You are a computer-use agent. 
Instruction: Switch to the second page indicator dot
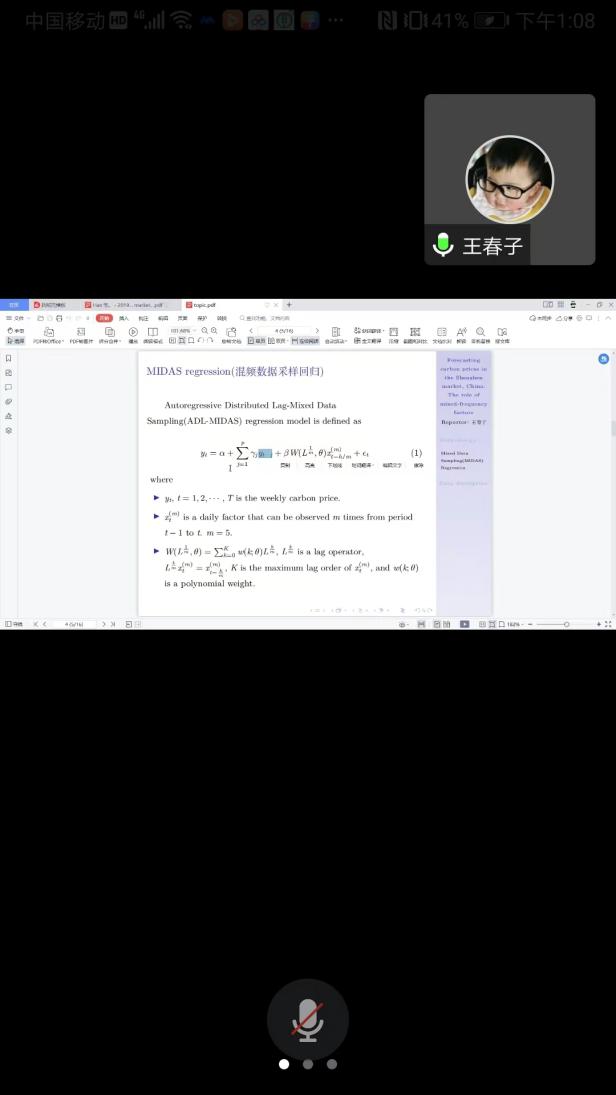(x=308, y=1064)
